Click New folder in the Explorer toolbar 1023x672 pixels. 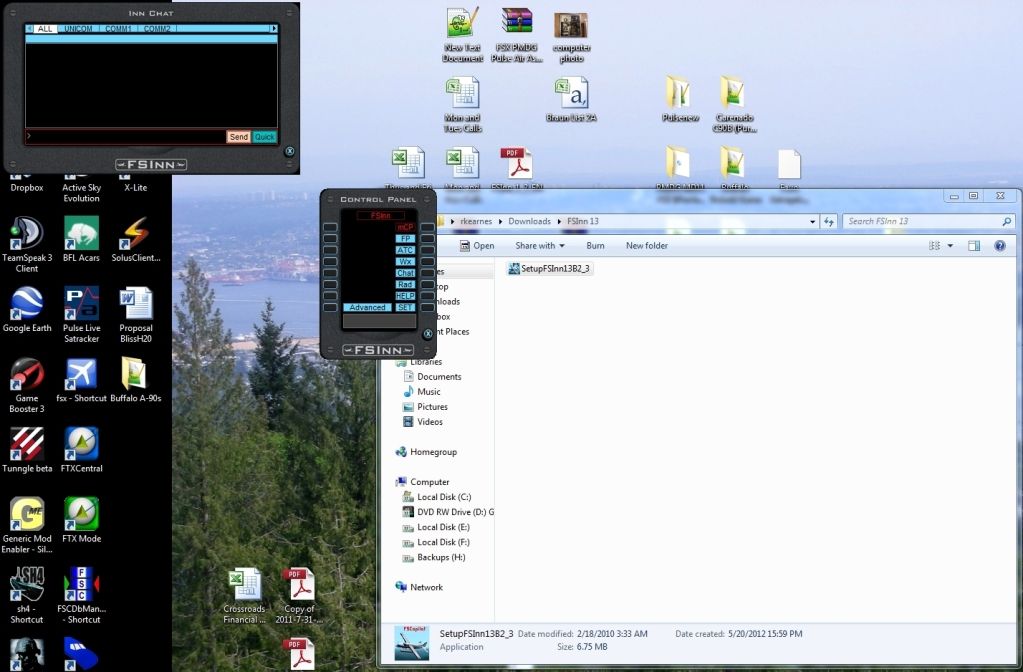pyautogui.click(x=647, y=246)
